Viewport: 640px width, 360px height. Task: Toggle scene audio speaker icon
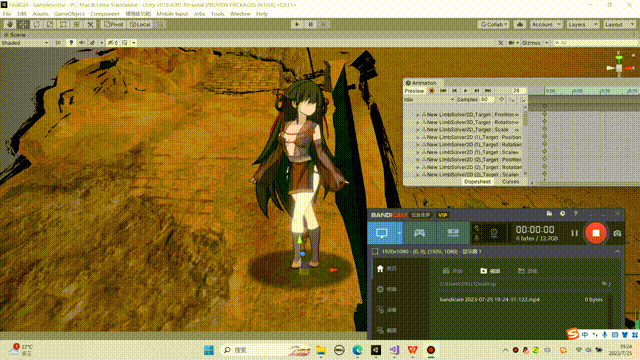(x=82, y=42)
